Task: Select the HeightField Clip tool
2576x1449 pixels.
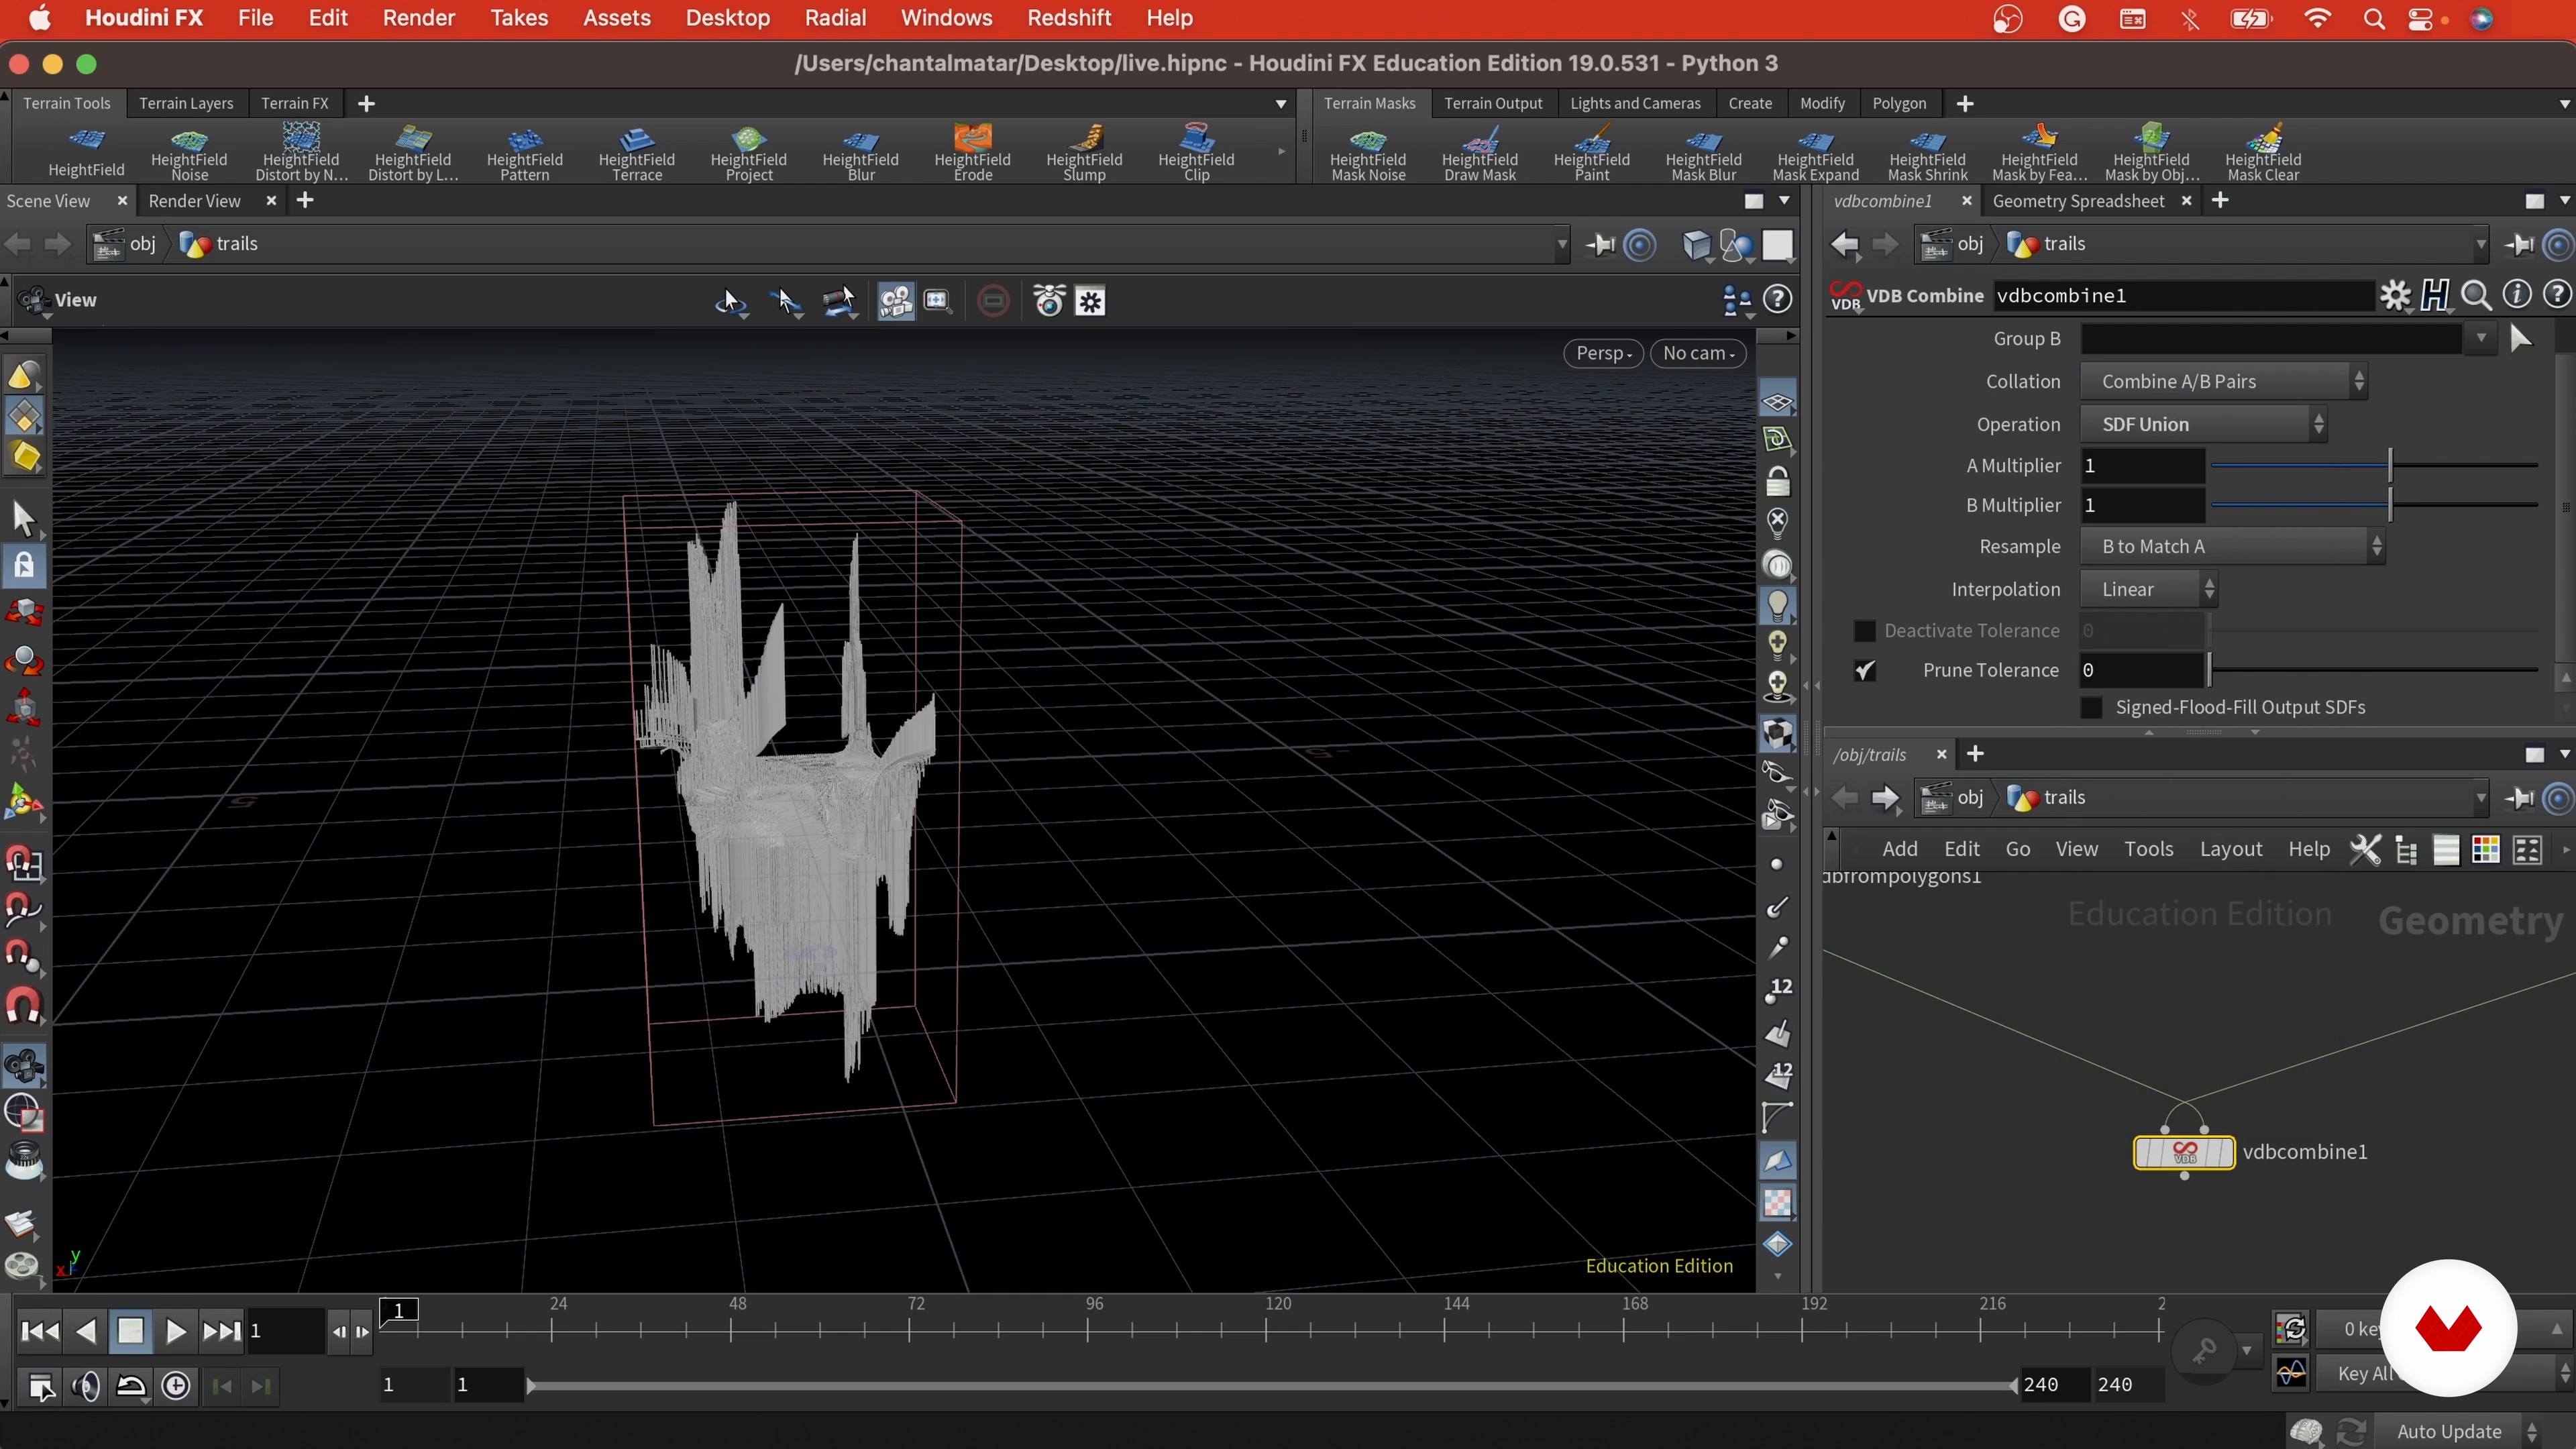Action: click(1196, 153)
